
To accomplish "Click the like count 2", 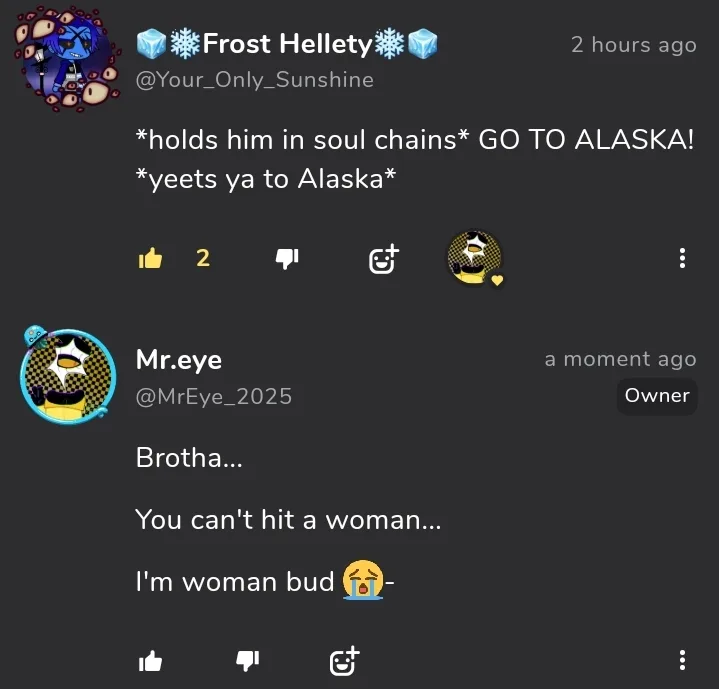I will (203, 258).
